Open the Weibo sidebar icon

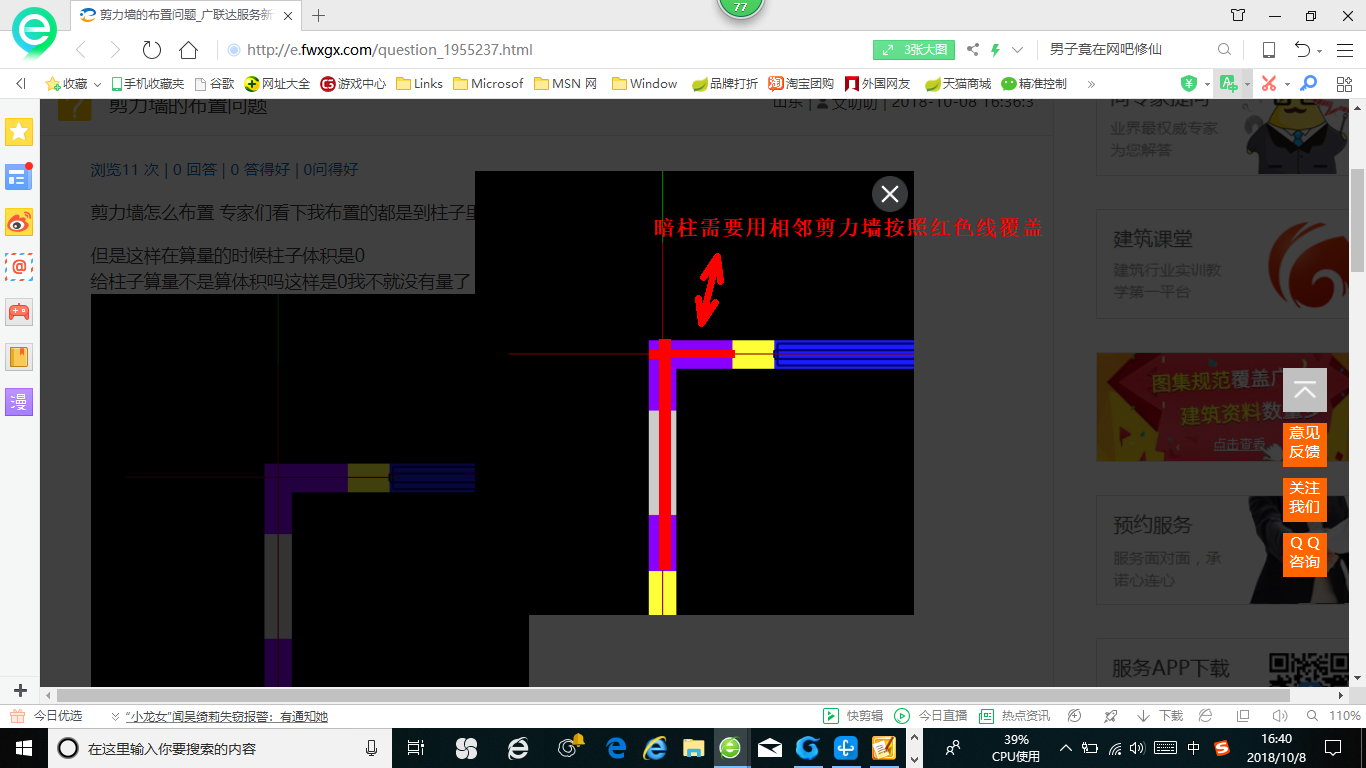(x=20, y=223)
